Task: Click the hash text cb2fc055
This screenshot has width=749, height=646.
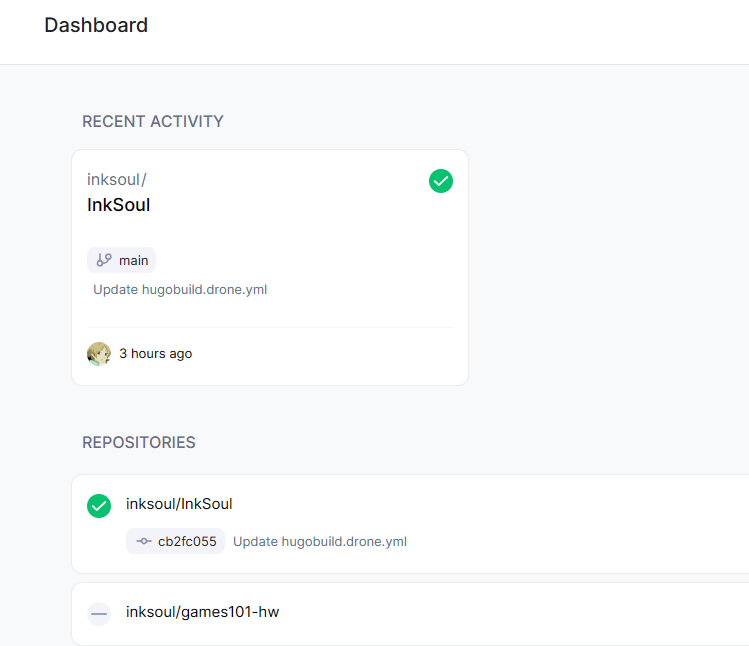Action: (x=187, y=541)
